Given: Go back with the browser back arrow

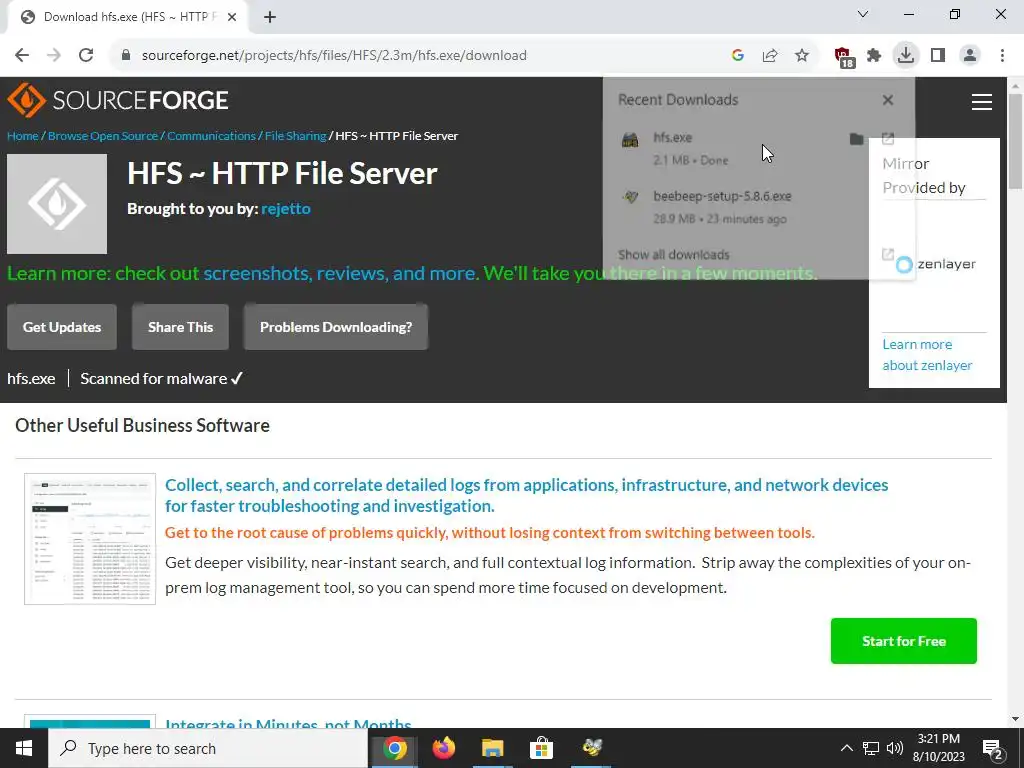Looking at the screenshot, I should 22,56.
